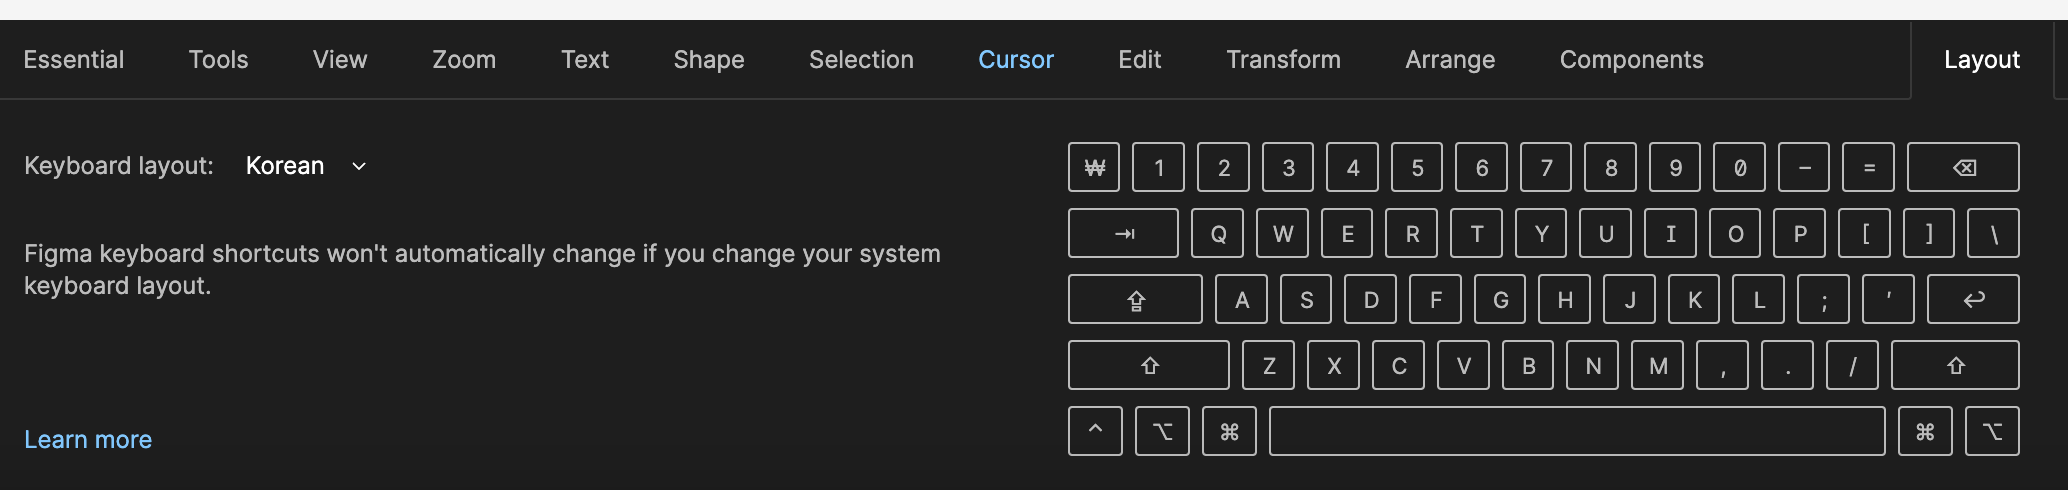Viewport: 2068px width, 490px height.
Task: Click the left Option key icon
Action: pyautogui.click(x=1162, y=431)
